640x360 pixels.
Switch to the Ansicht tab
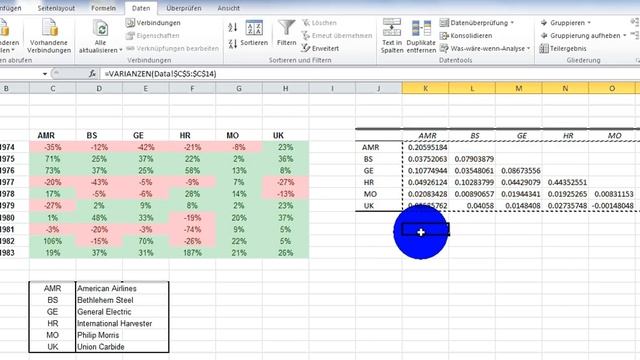tap(229, 8)
